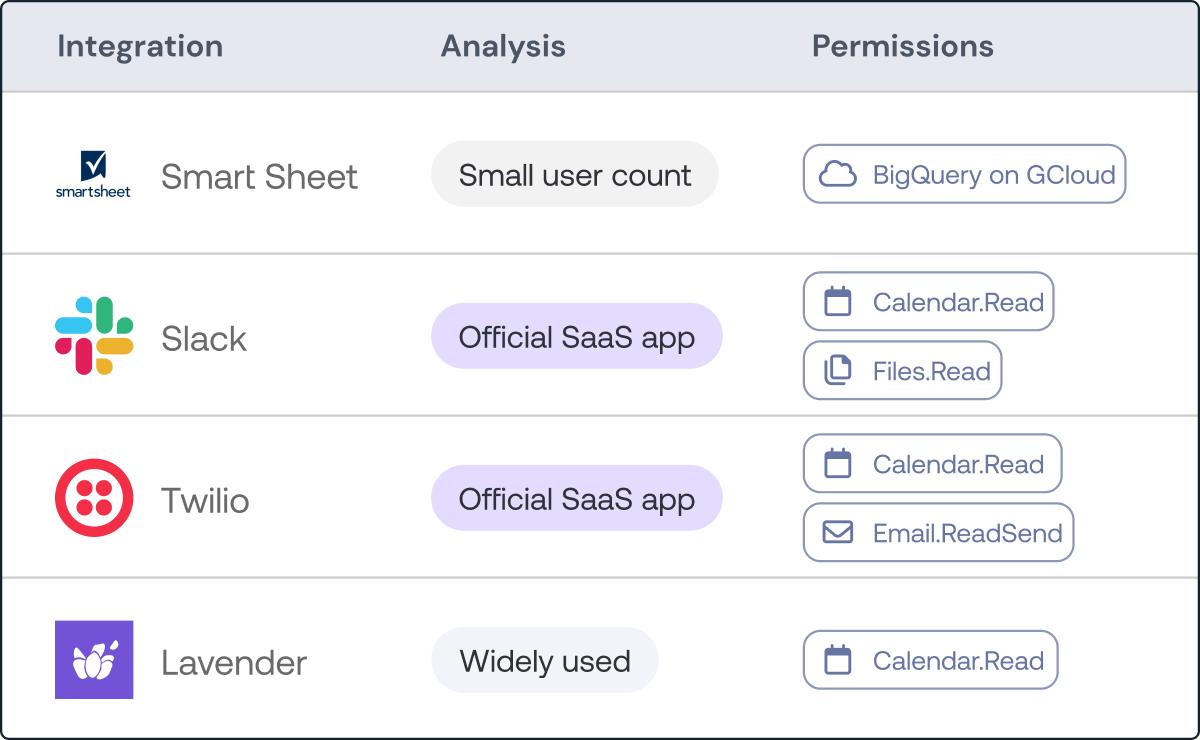The height and width of the screenshot is (740, 1200).
Task: Click the Permissions column header
Action: 902,46
